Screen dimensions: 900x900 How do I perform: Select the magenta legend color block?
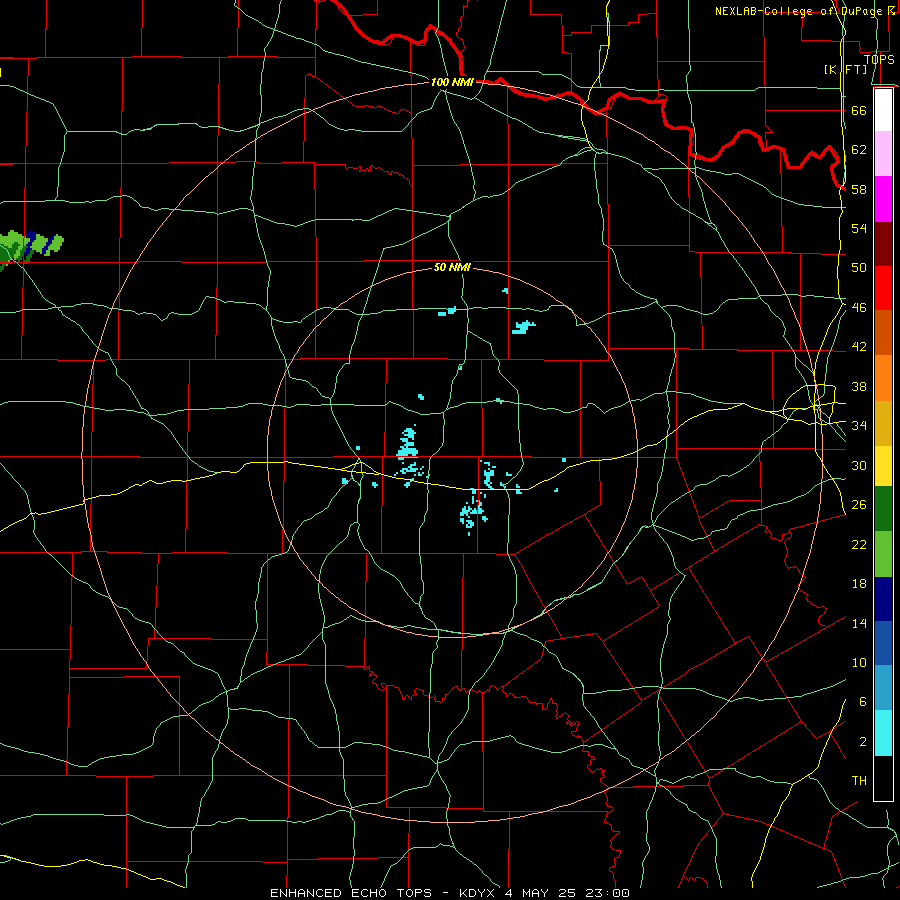point(883,199)
